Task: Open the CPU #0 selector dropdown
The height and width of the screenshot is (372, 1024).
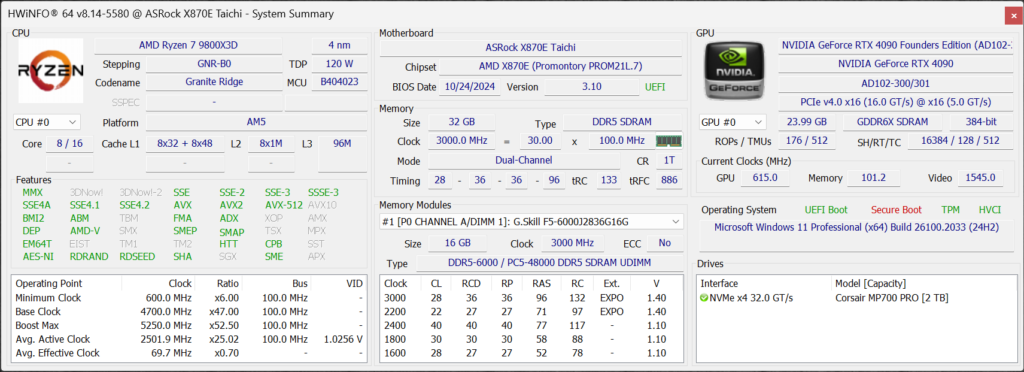Action: point(46,122)
